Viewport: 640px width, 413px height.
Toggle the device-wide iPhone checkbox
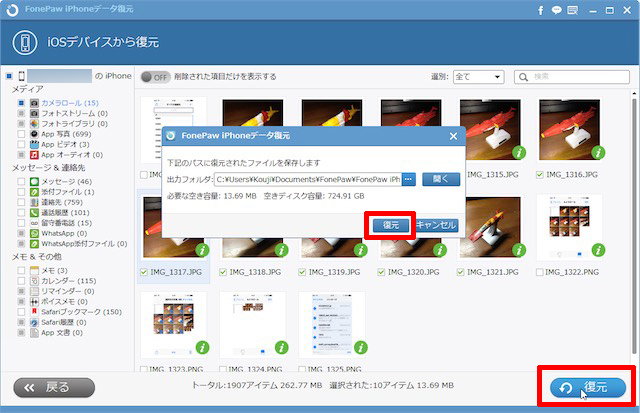point(9,76)
